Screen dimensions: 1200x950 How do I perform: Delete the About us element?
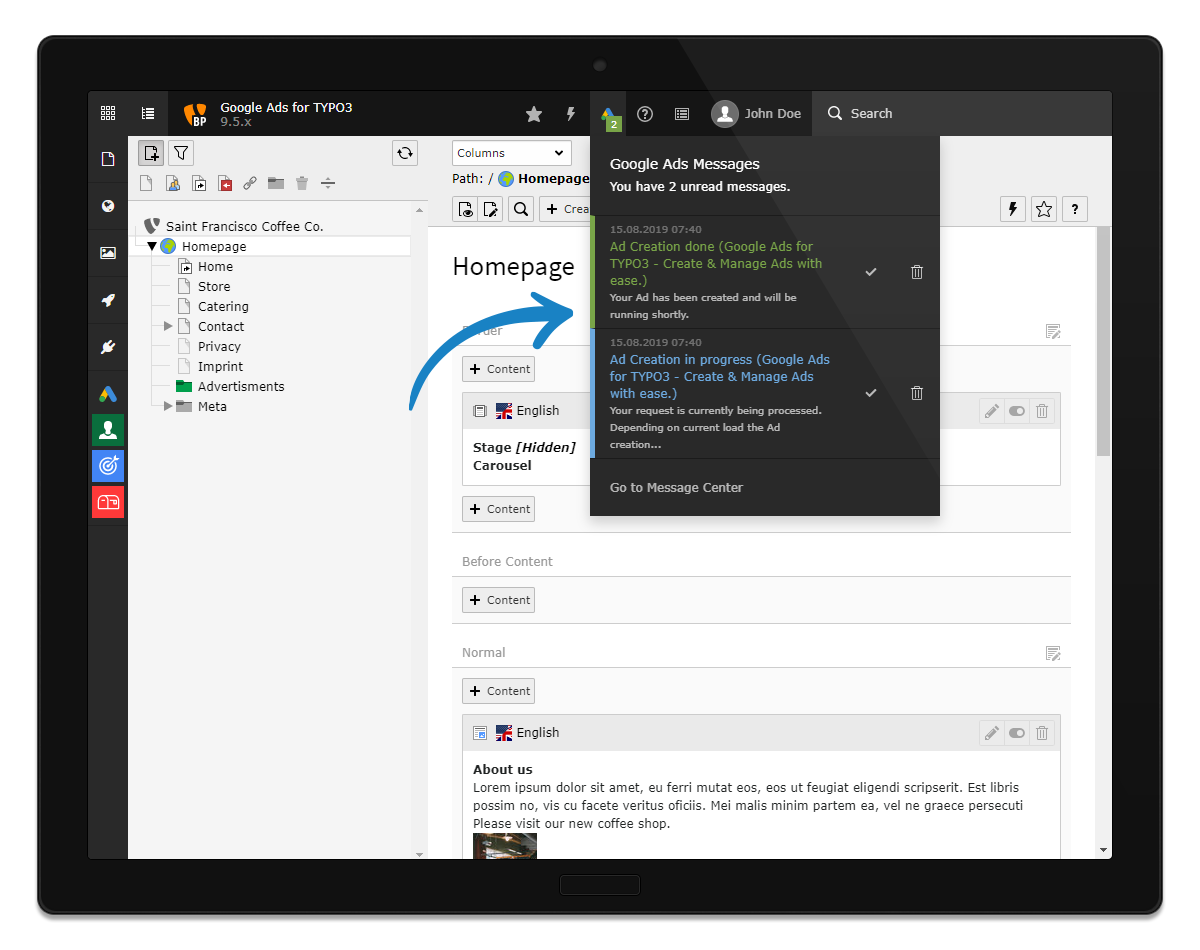click(1042, 733)
